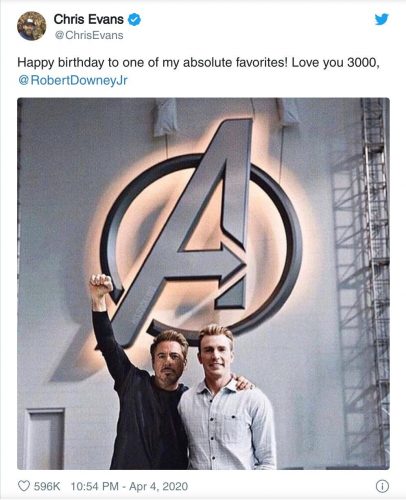Viewport: 406px width, 500px height.
Task: Open the @ChrisEvans handle
Action: coord(89,35)
